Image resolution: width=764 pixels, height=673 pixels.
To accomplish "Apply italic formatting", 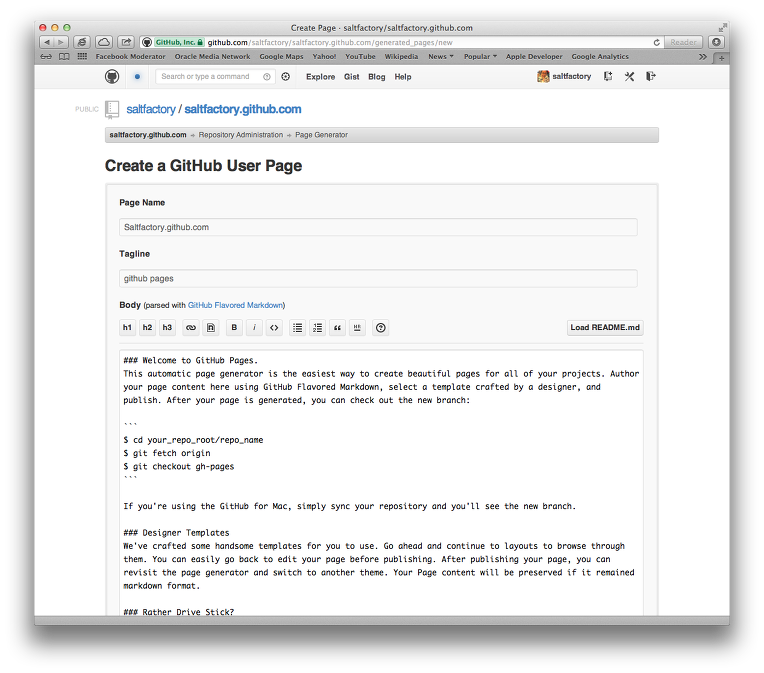I will coord(254,327).
